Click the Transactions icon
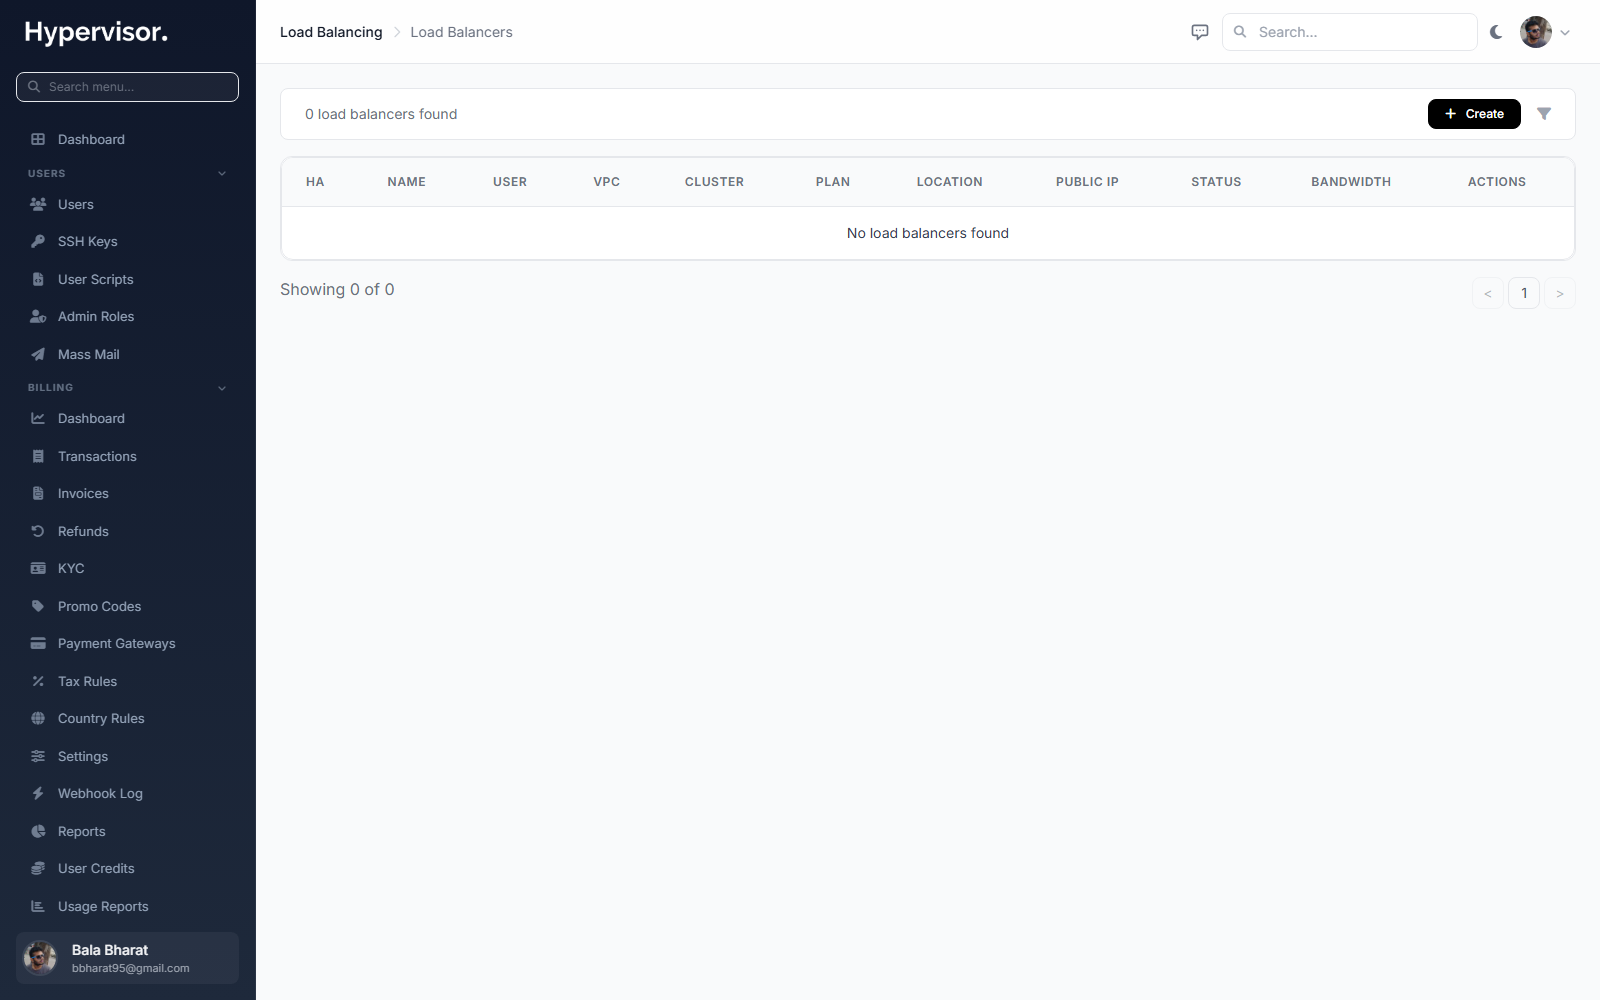This screenshot has height=1000, width=1600. click(x=38, y=456)
